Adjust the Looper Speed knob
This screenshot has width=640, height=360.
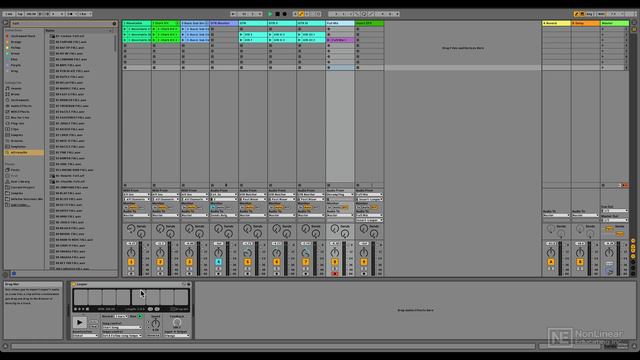pyautogui.click(x=156, y=324)
